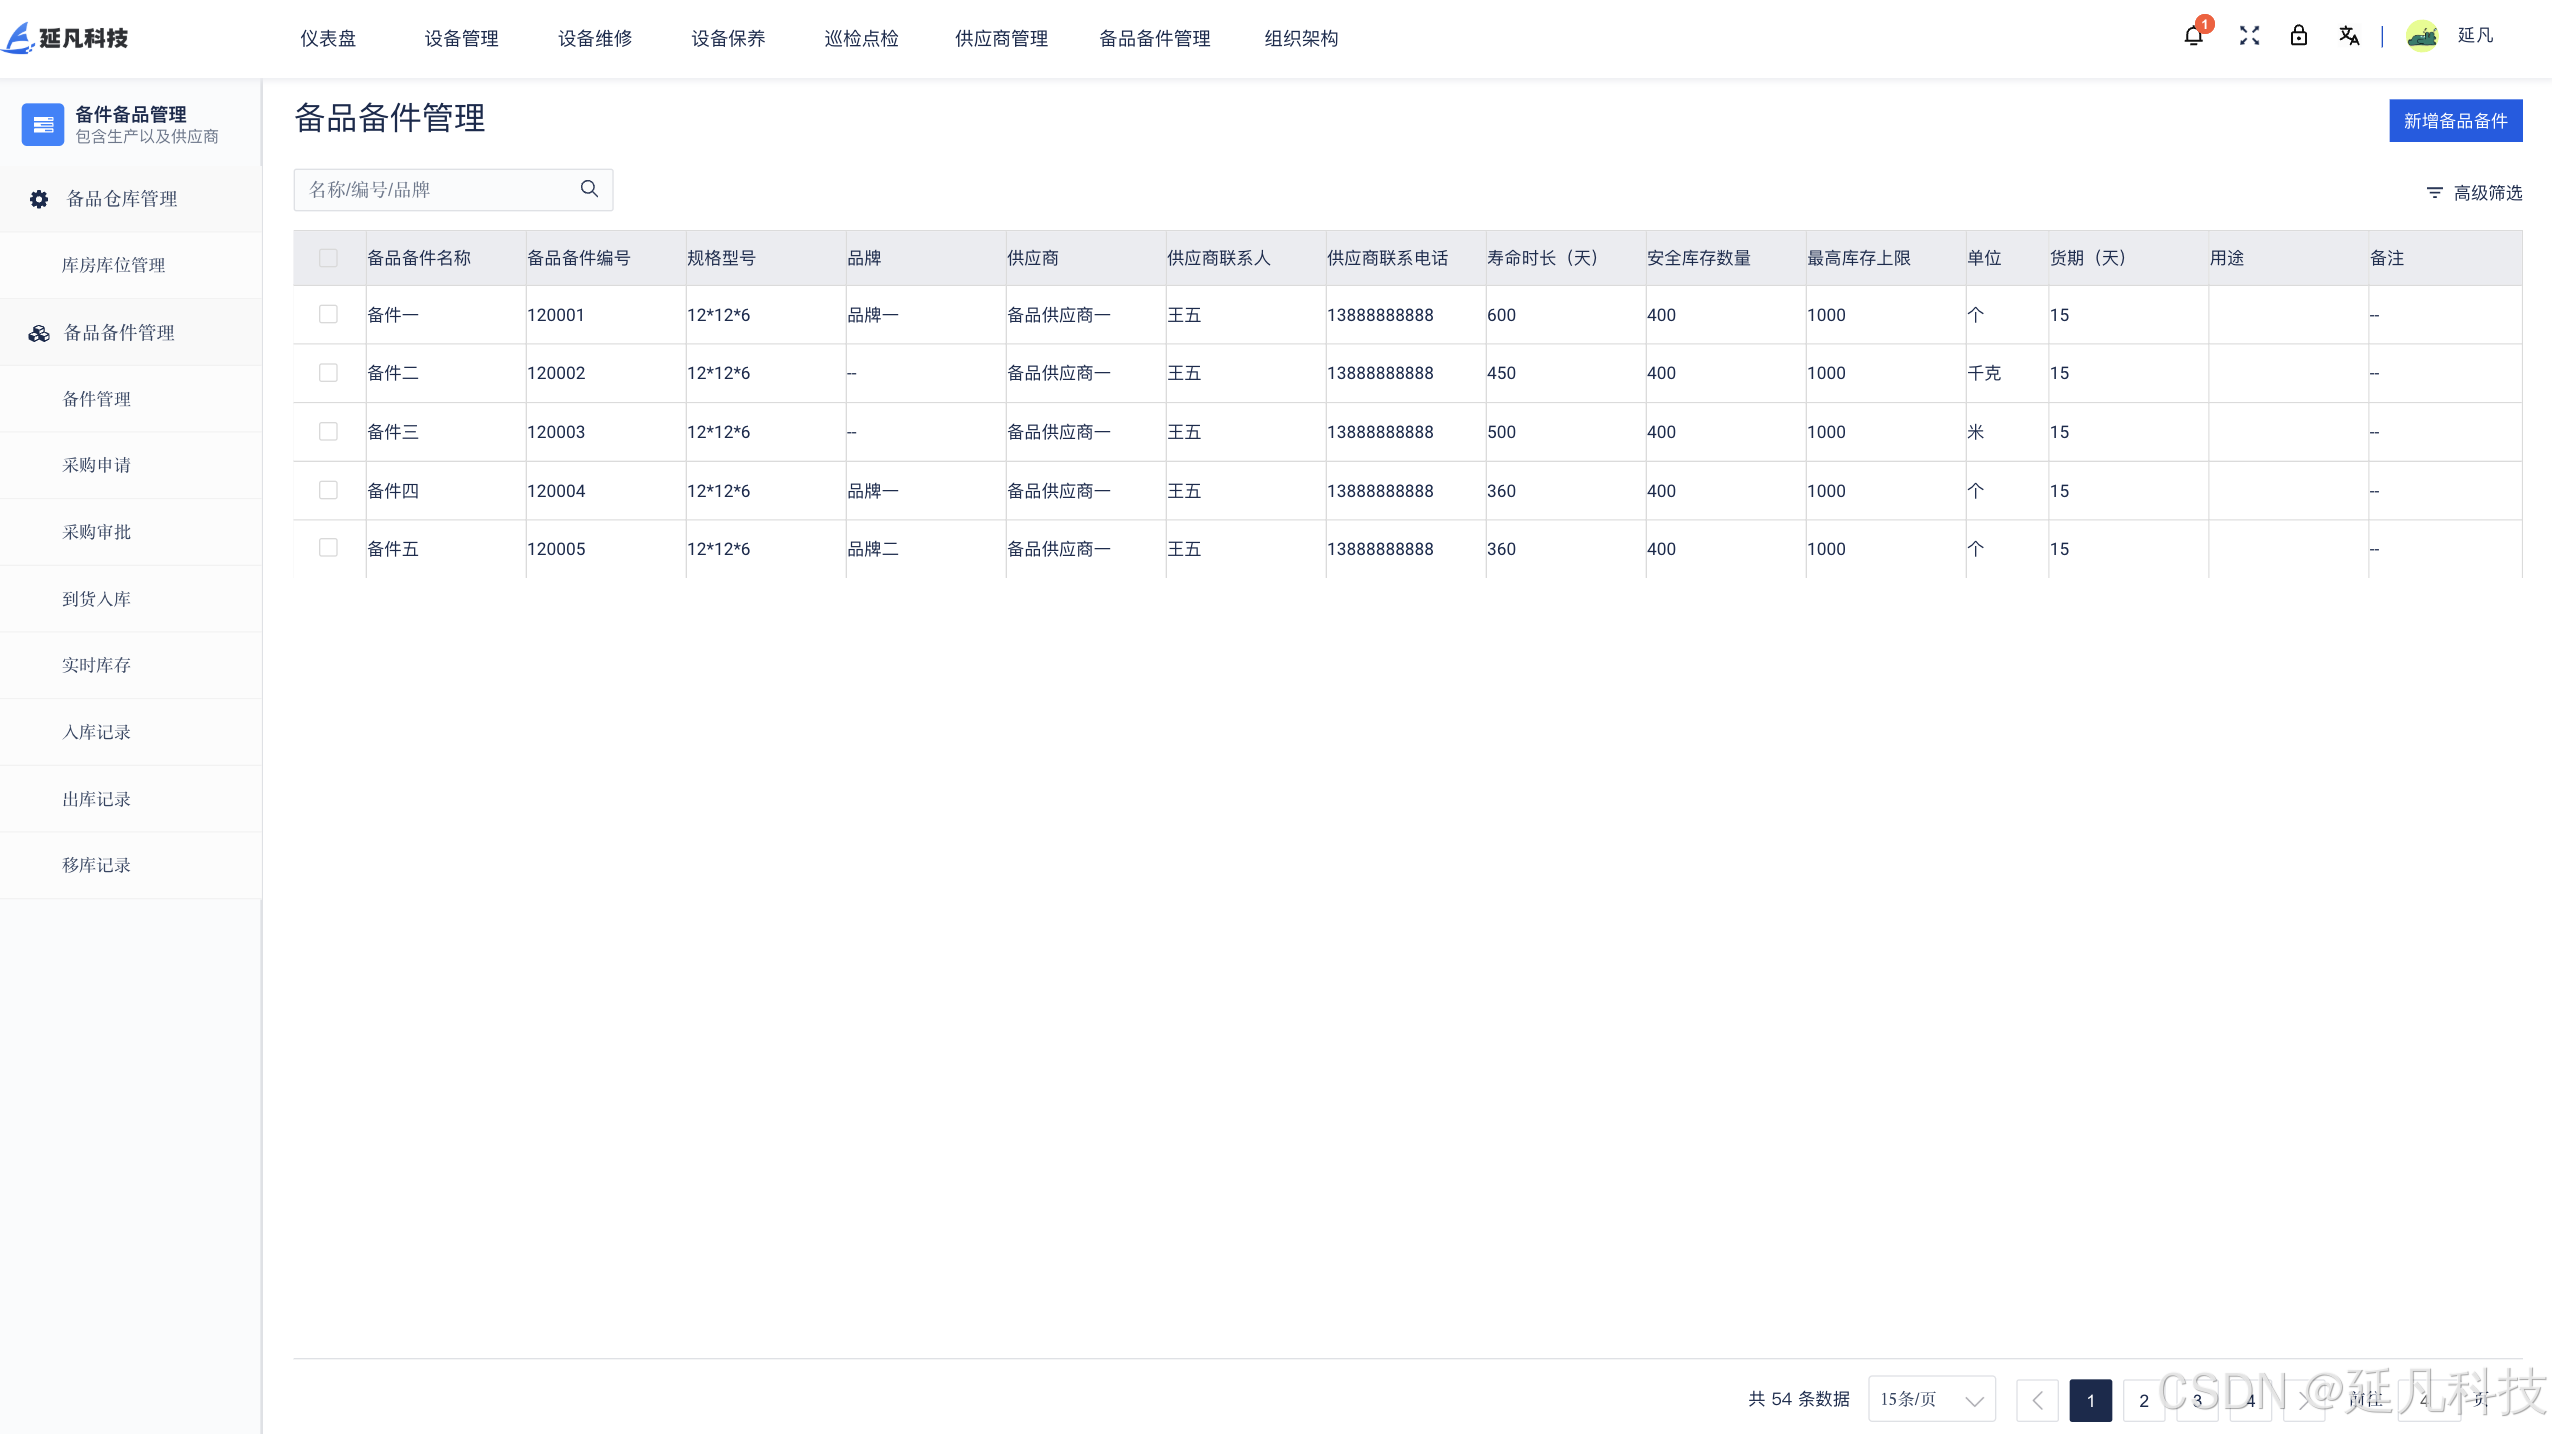Click cubes icon beside 备品备件管理

[x=39, y=333]
